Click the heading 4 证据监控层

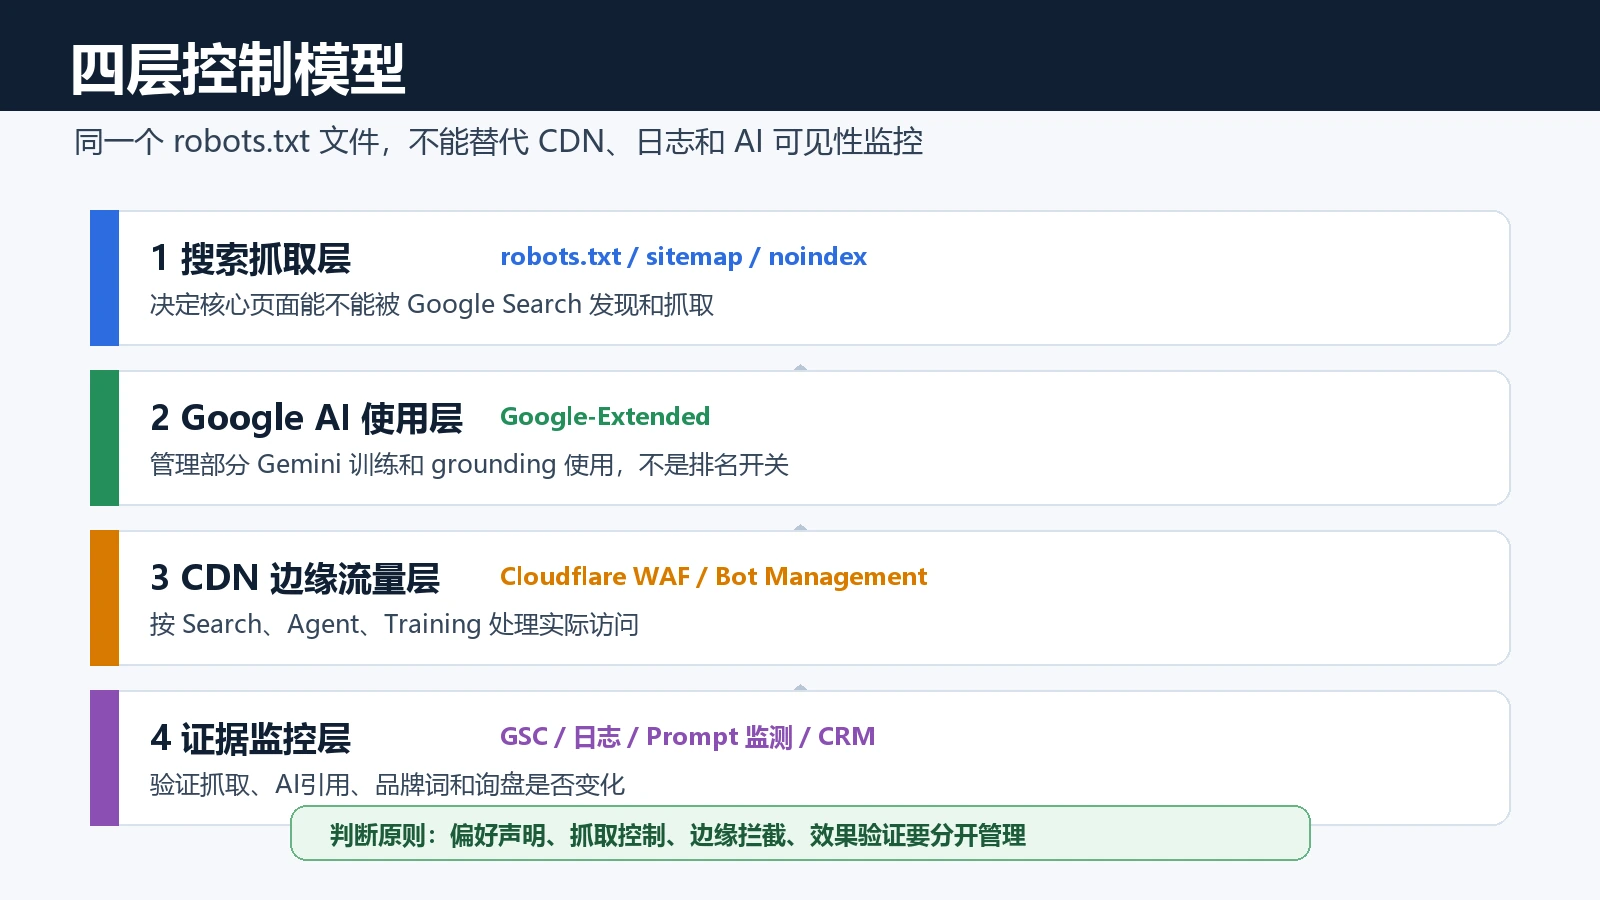[250, 738]
